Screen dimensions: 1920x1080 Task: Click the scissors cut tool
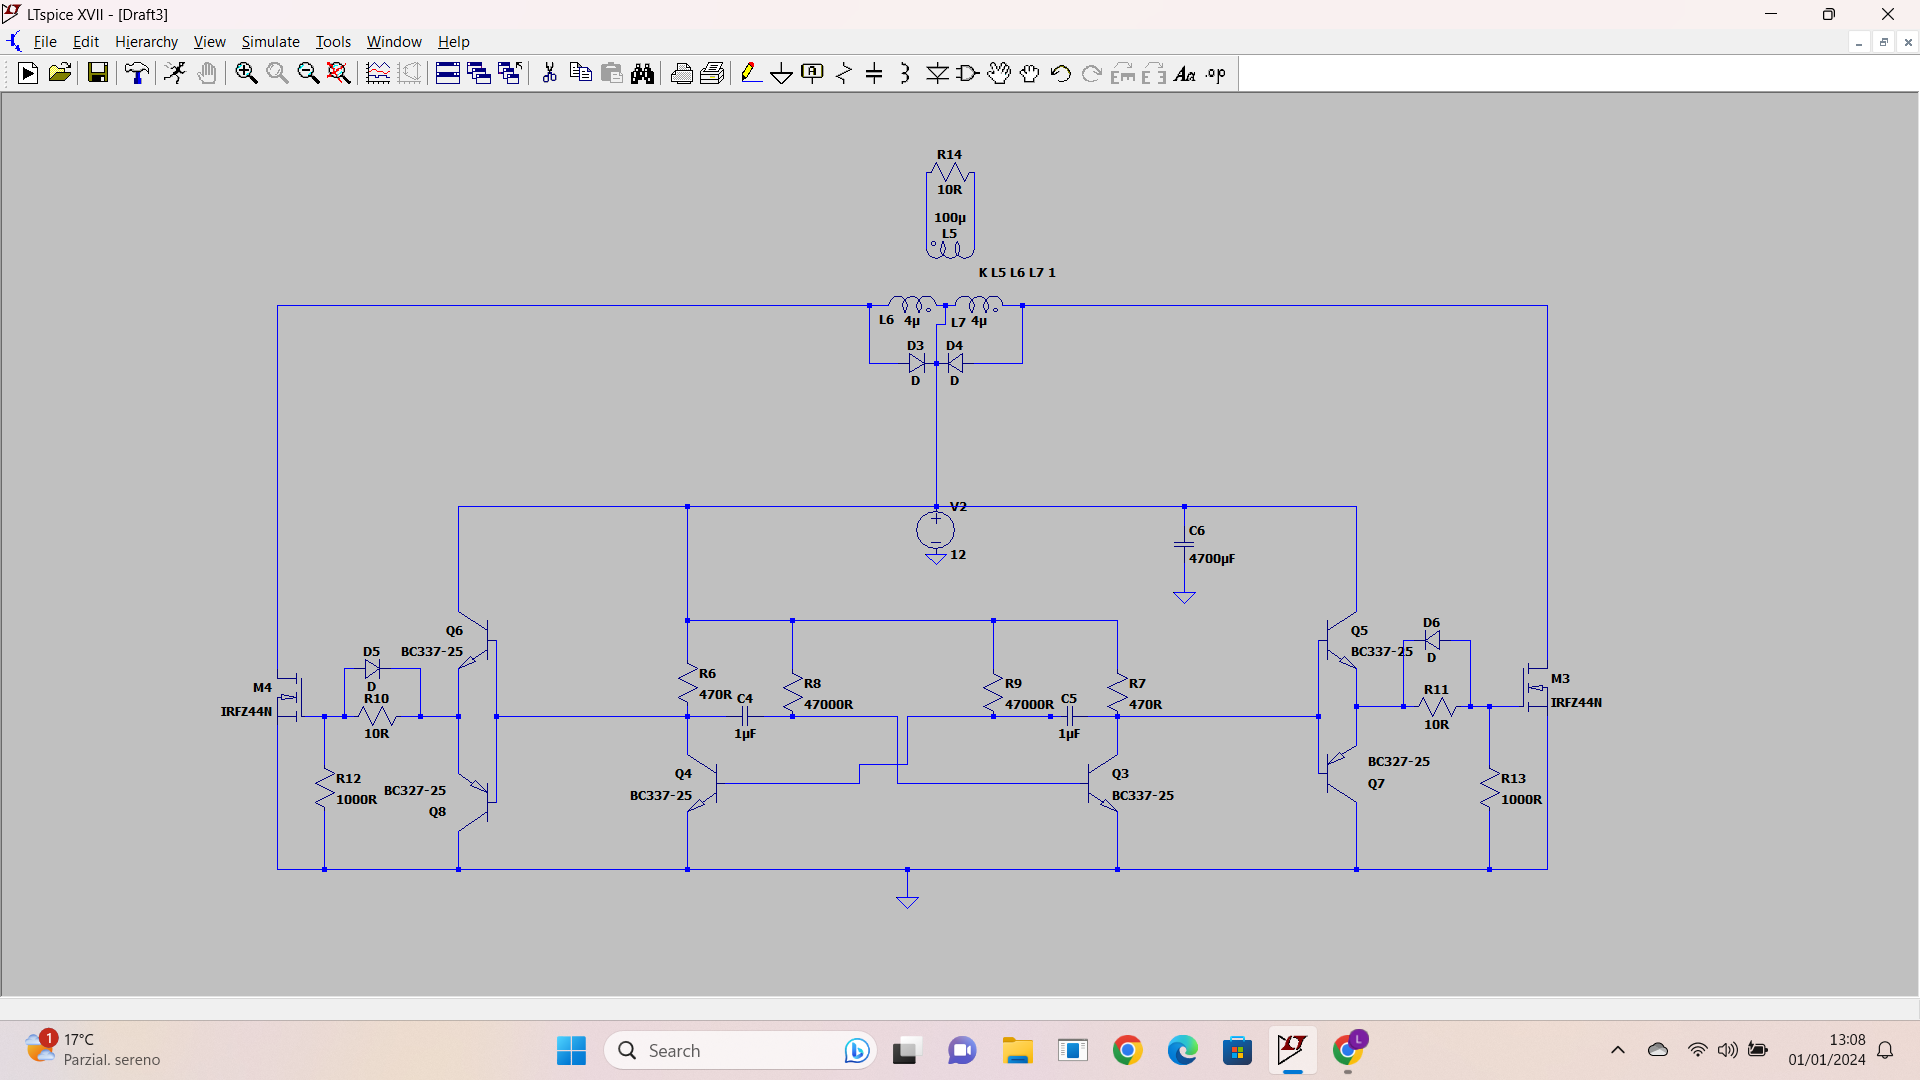click(549, 73)
